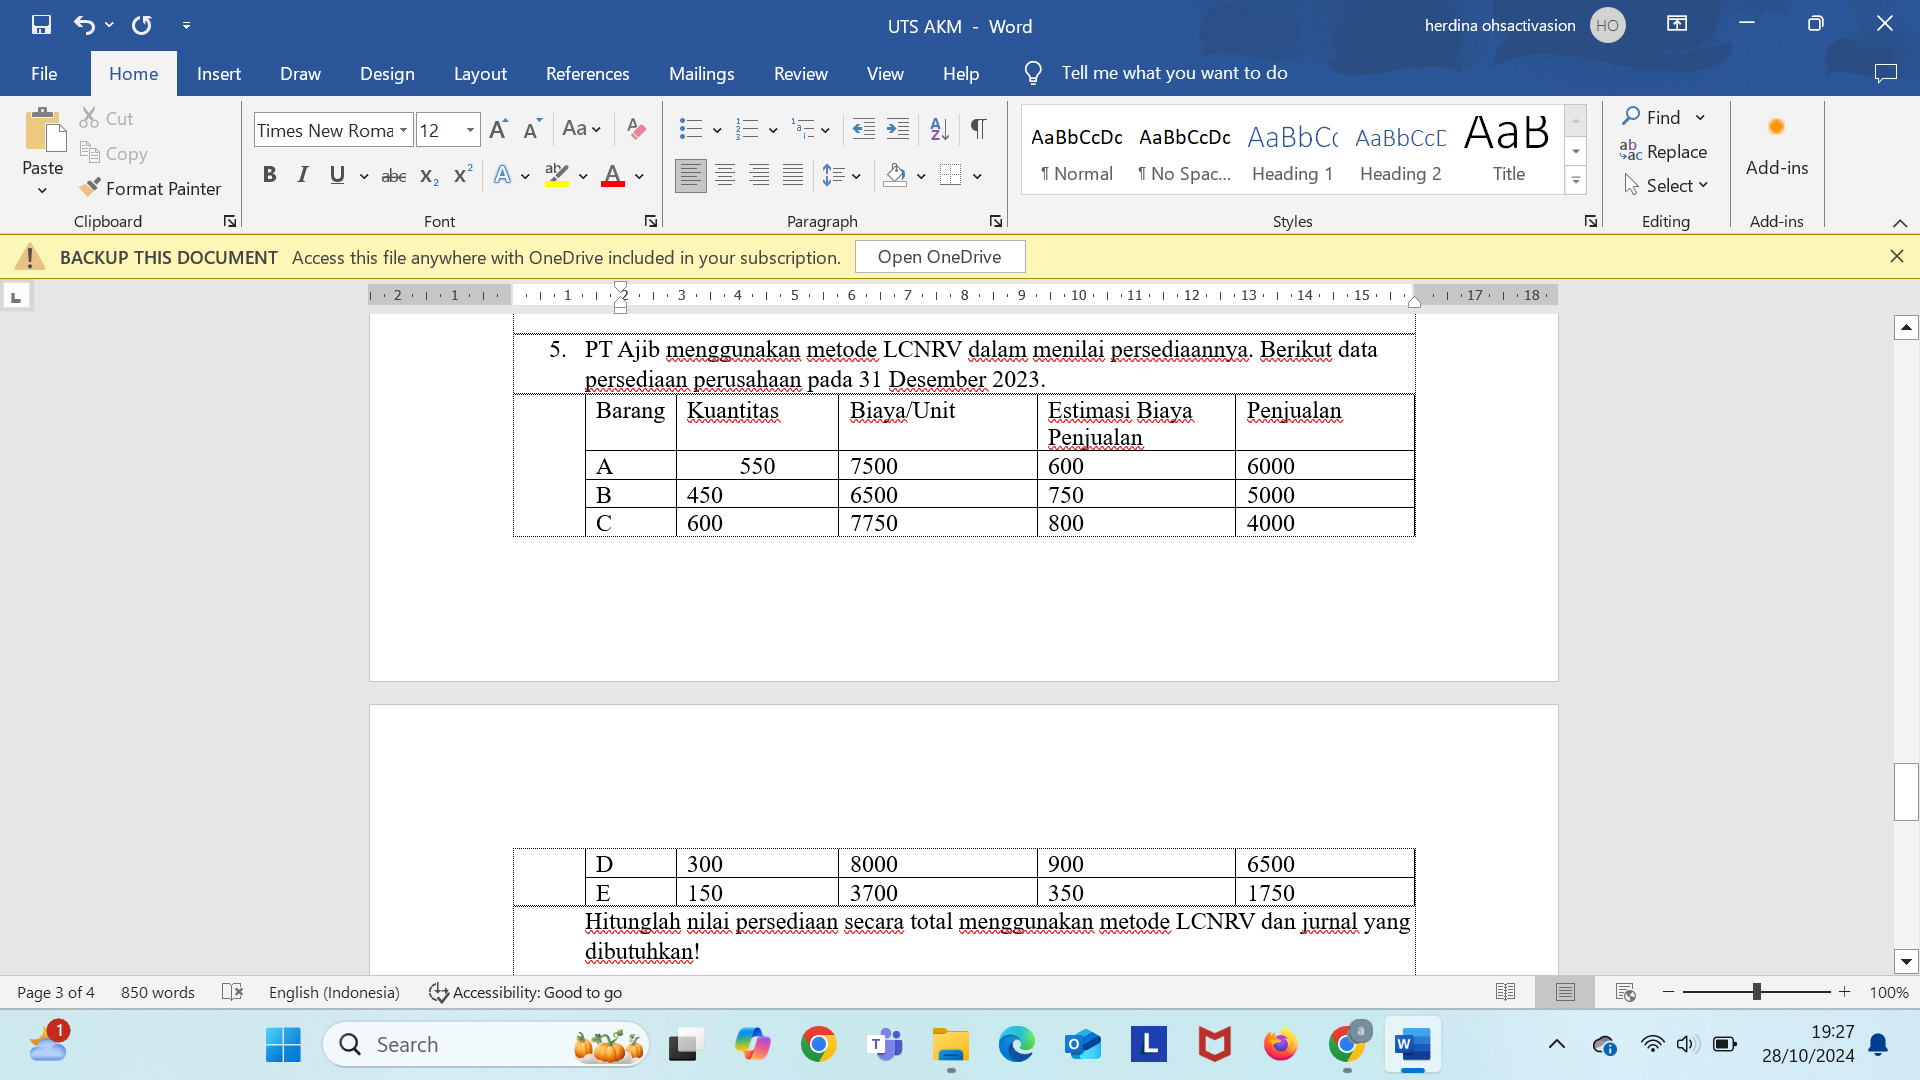Click the Underline formatting icon
Screen dimensions: 1920x1080
(x=338, y=173)
